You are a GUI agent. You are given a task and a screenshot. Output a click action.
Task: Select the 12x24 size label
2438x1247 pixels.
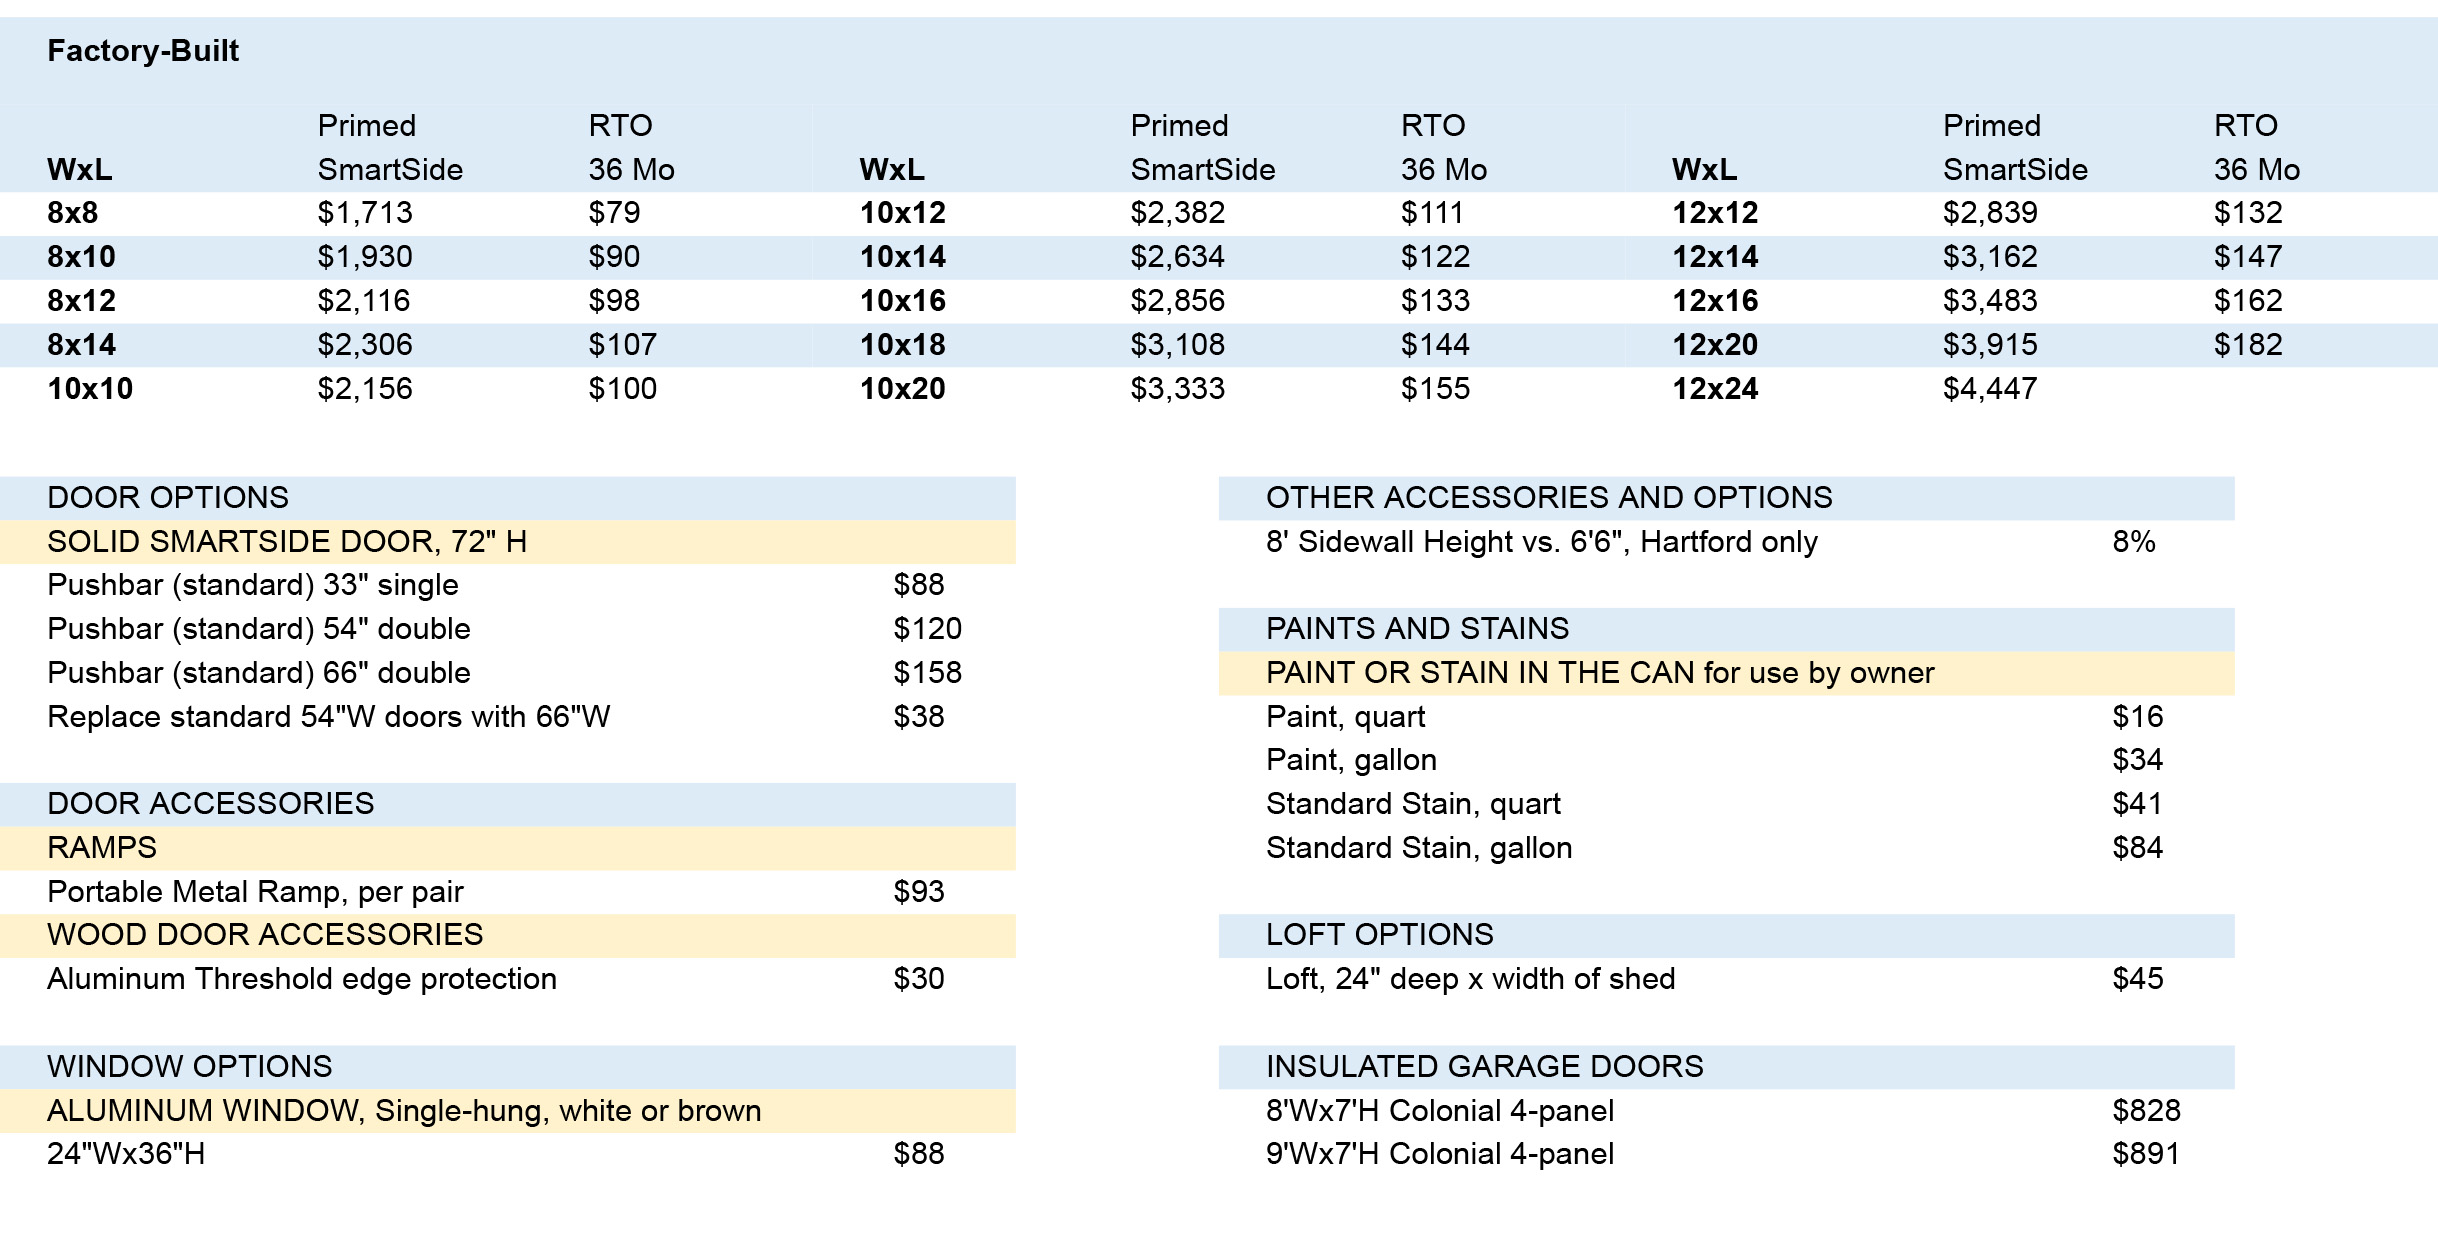[x=1715, y=389]
